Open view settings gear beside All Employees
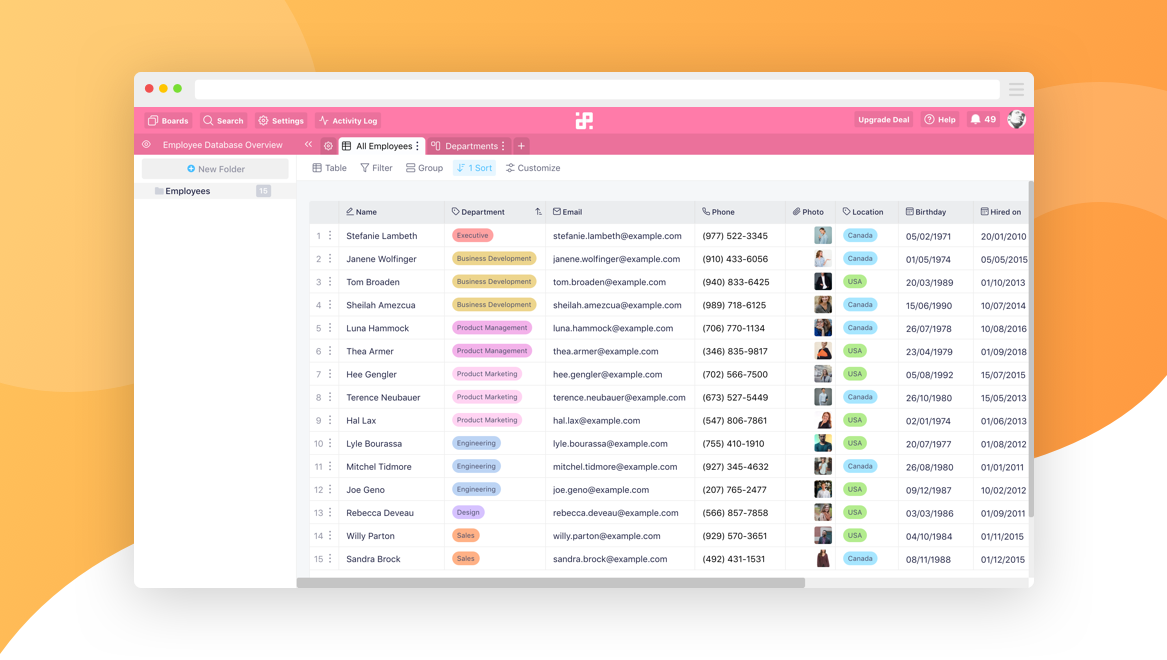Screen dimensions: 1167x660 pos(328,146)
